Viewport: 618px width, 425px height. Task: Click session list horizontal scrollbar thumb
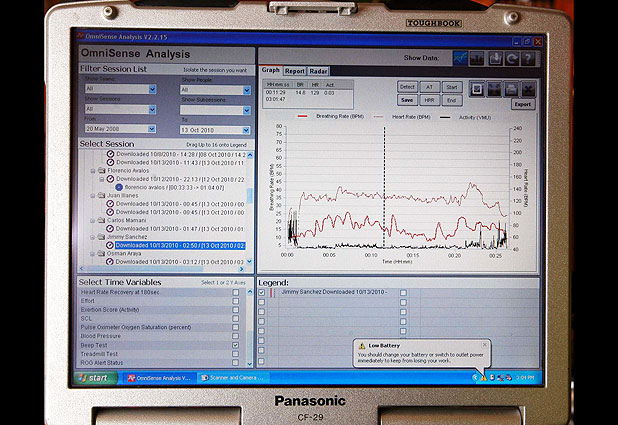tap(145, 269)
